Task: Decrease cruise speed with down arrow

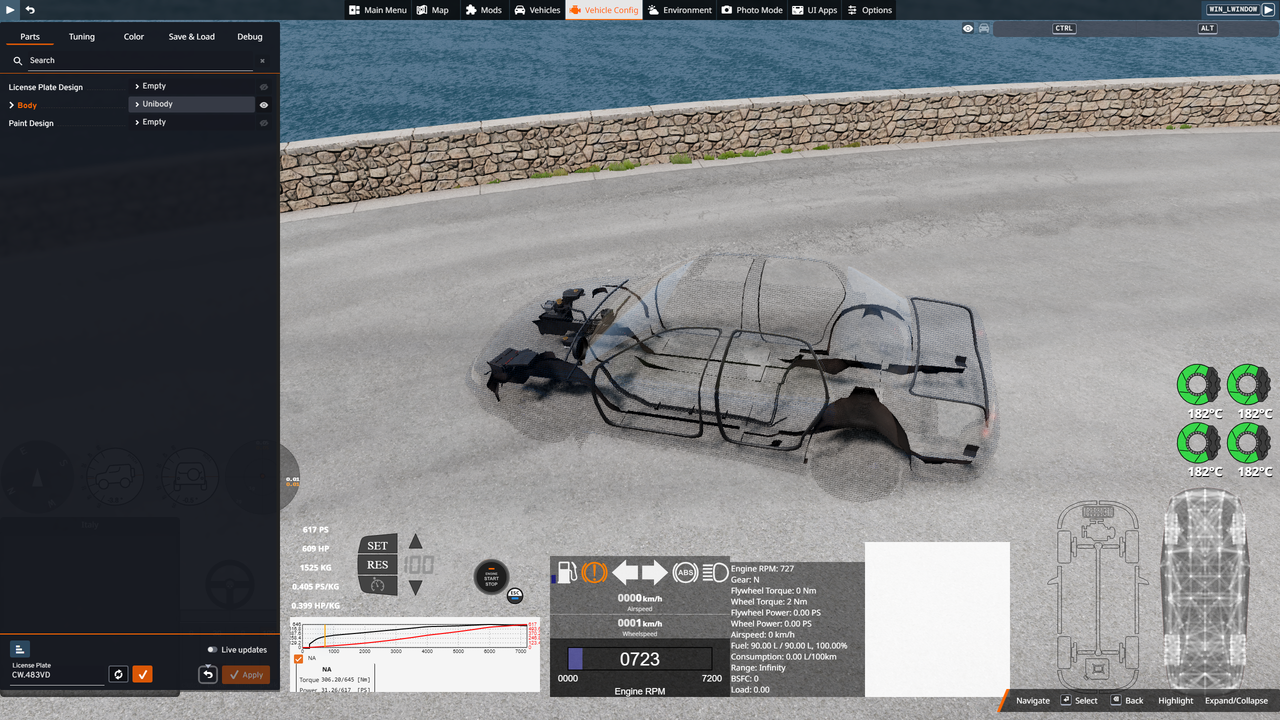Action: (415, 588)
